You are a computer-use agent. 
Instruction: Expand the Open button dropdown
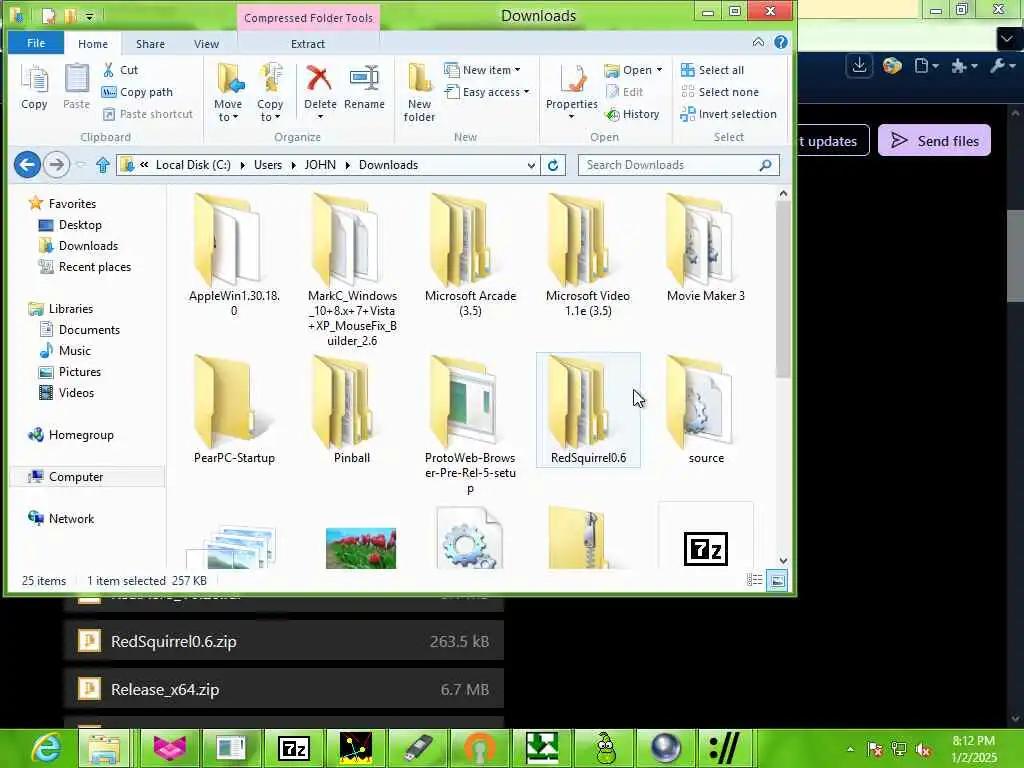coord(660,70)
